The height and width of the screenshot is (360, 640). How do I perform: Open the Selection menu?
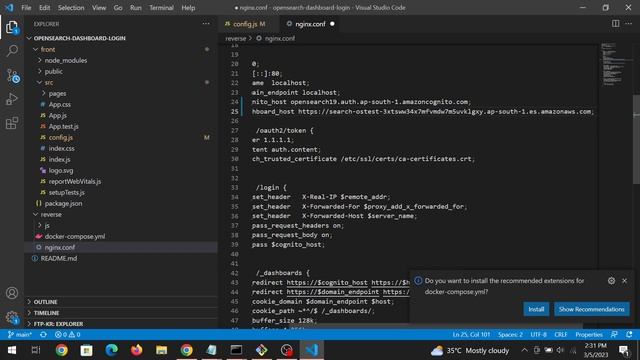[x=71, y=7]
